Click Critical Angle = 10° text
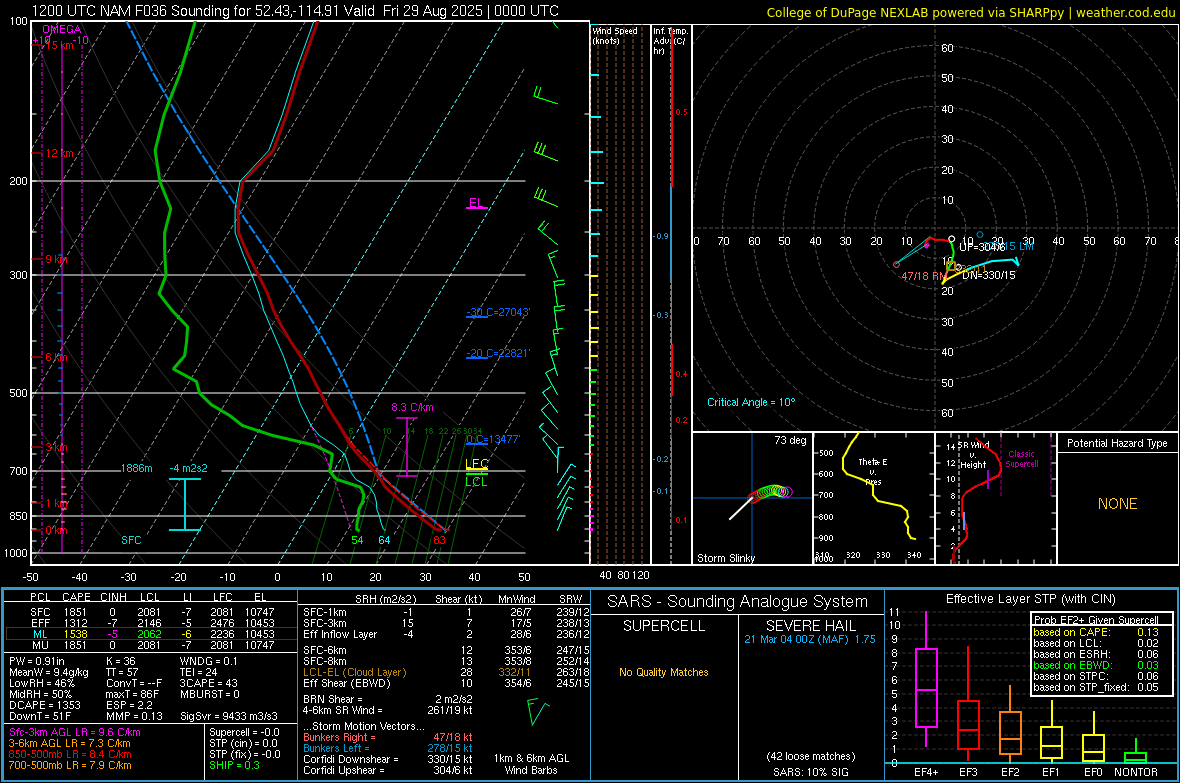Image resolution: width=1180 pixels, height=783 pixels. pos(751,403)
